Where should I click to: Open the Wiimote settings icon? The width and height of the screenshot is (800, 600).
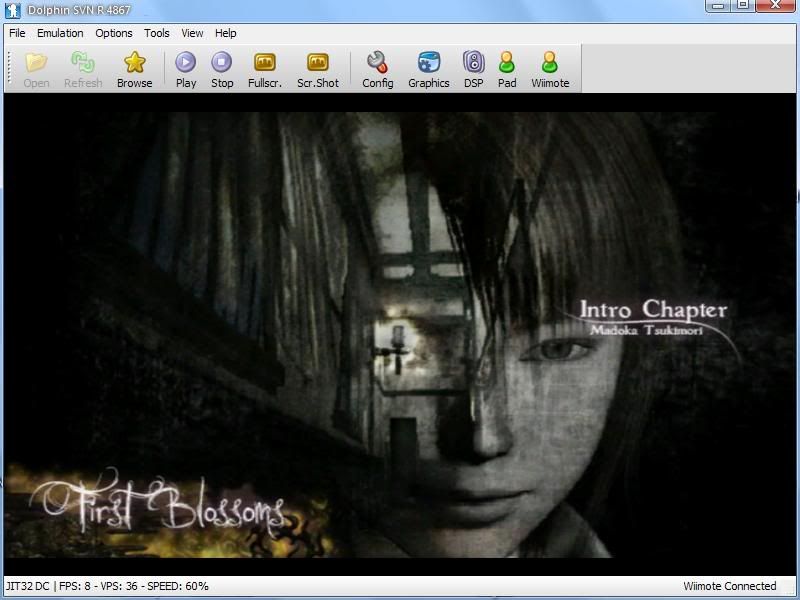(549, 62)
